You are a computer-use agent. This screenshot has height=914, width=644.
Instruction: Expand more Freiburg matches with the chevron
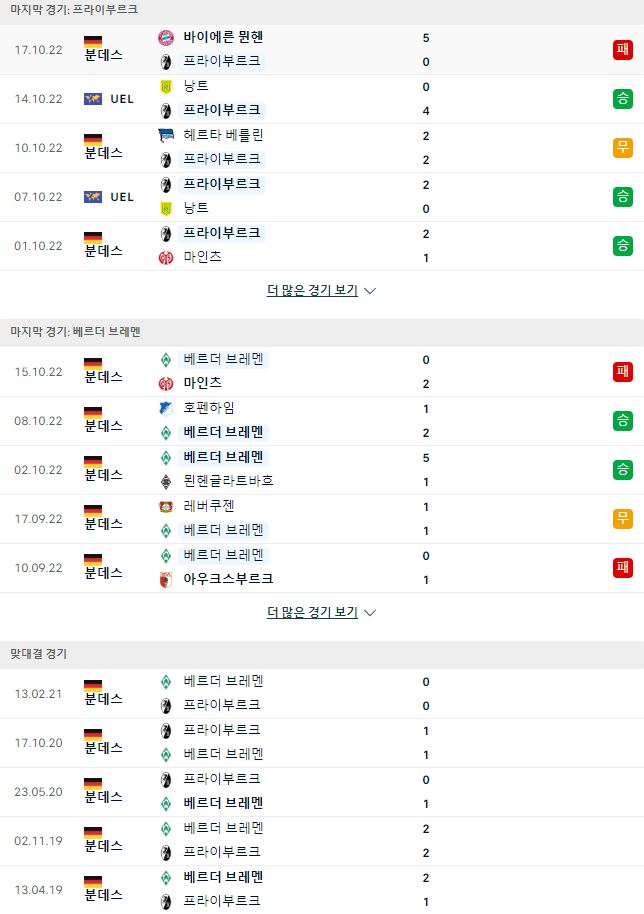point(369,291)
